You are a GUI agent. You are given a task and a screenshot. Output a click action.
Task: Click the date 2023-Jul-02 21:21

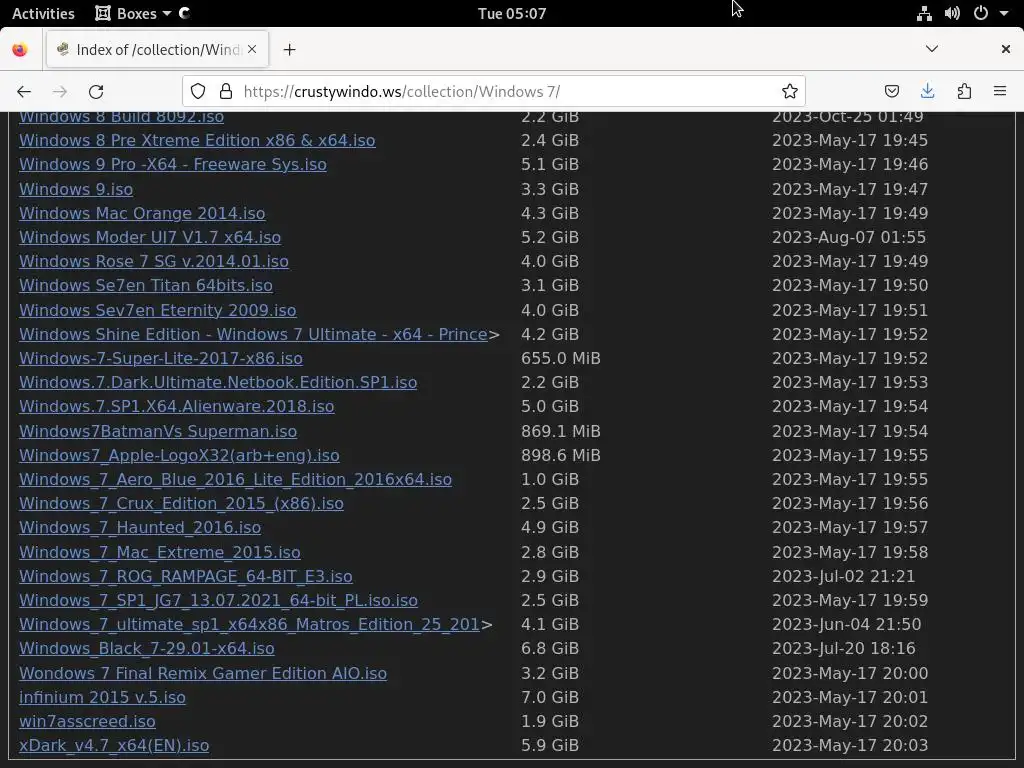click(843, 577)
